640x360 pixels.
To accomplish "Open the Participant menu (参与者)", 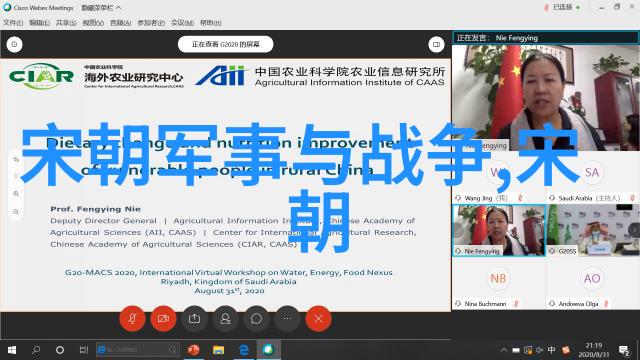I will tap(151, 23).
